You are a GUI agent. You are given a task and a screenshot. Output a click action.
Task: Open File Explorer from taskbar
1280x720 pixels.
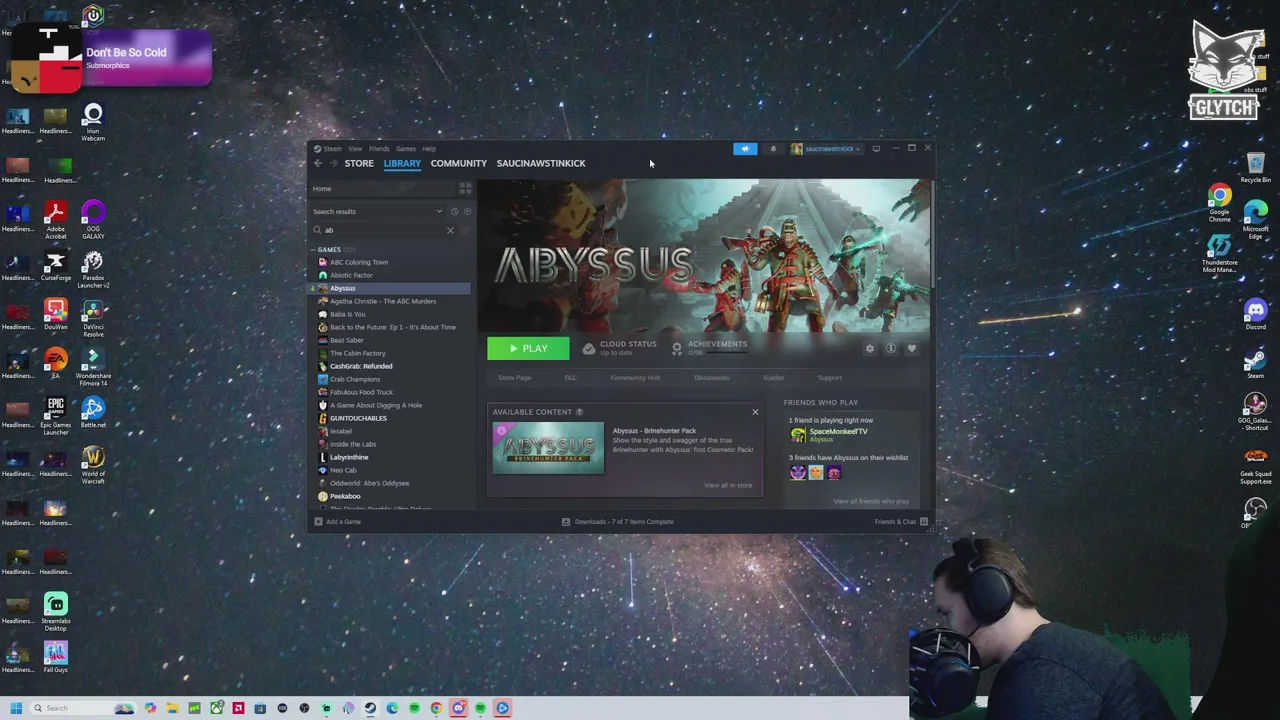tap(172, 708)
